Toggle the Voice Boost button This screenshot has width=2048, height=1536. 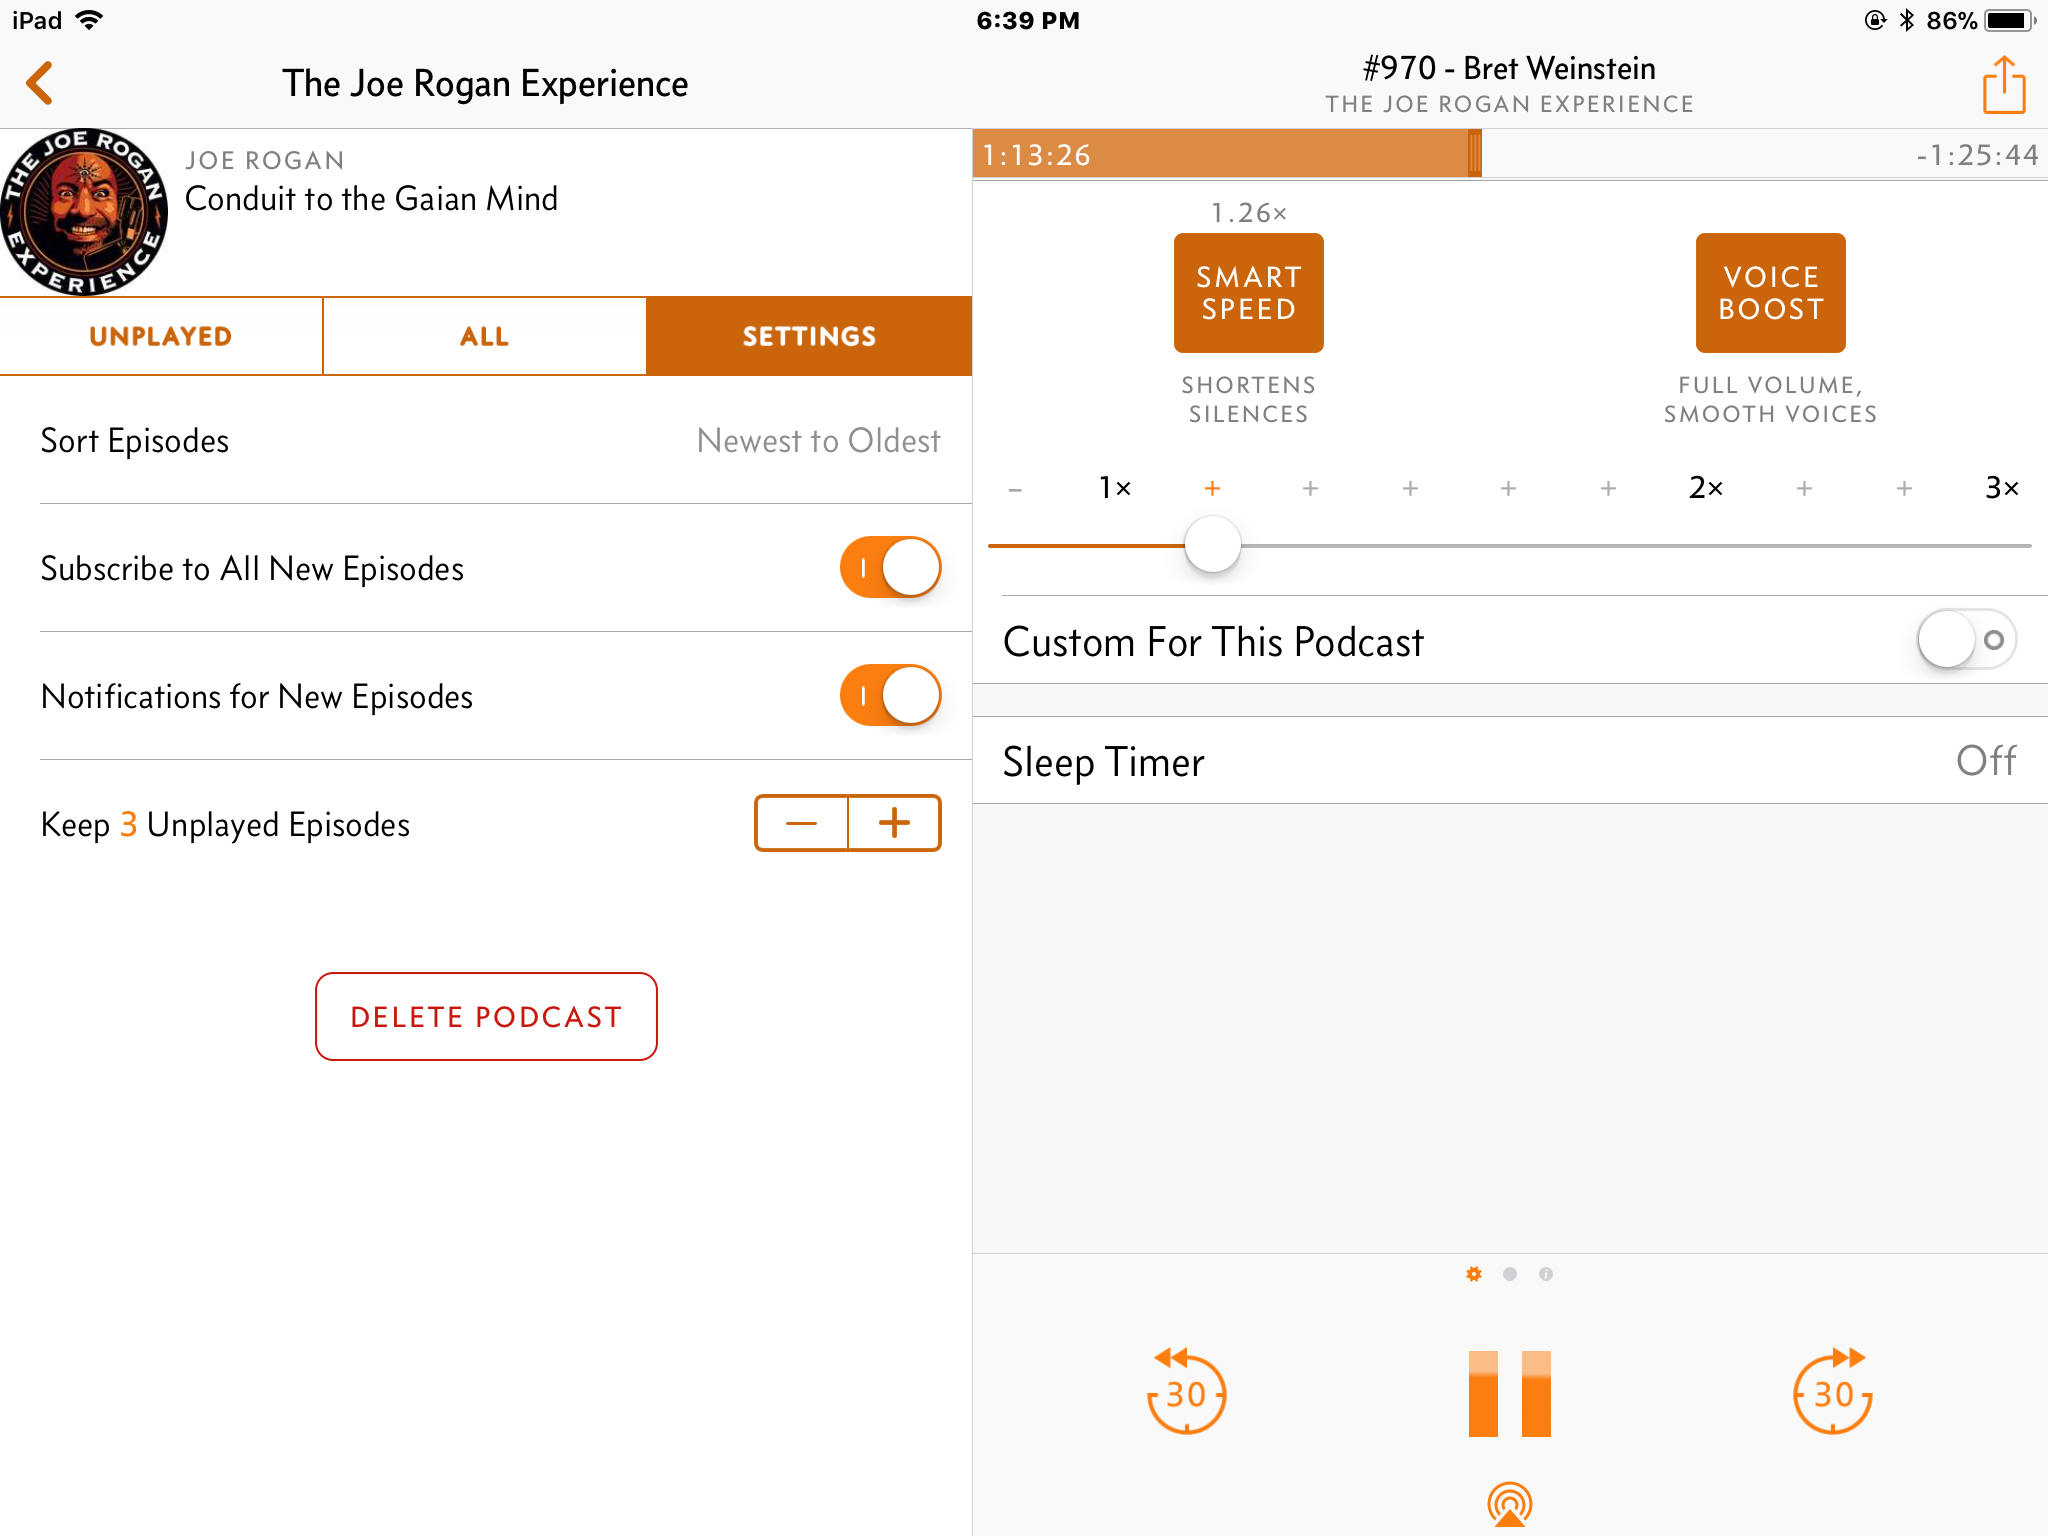click(1770, 293)
